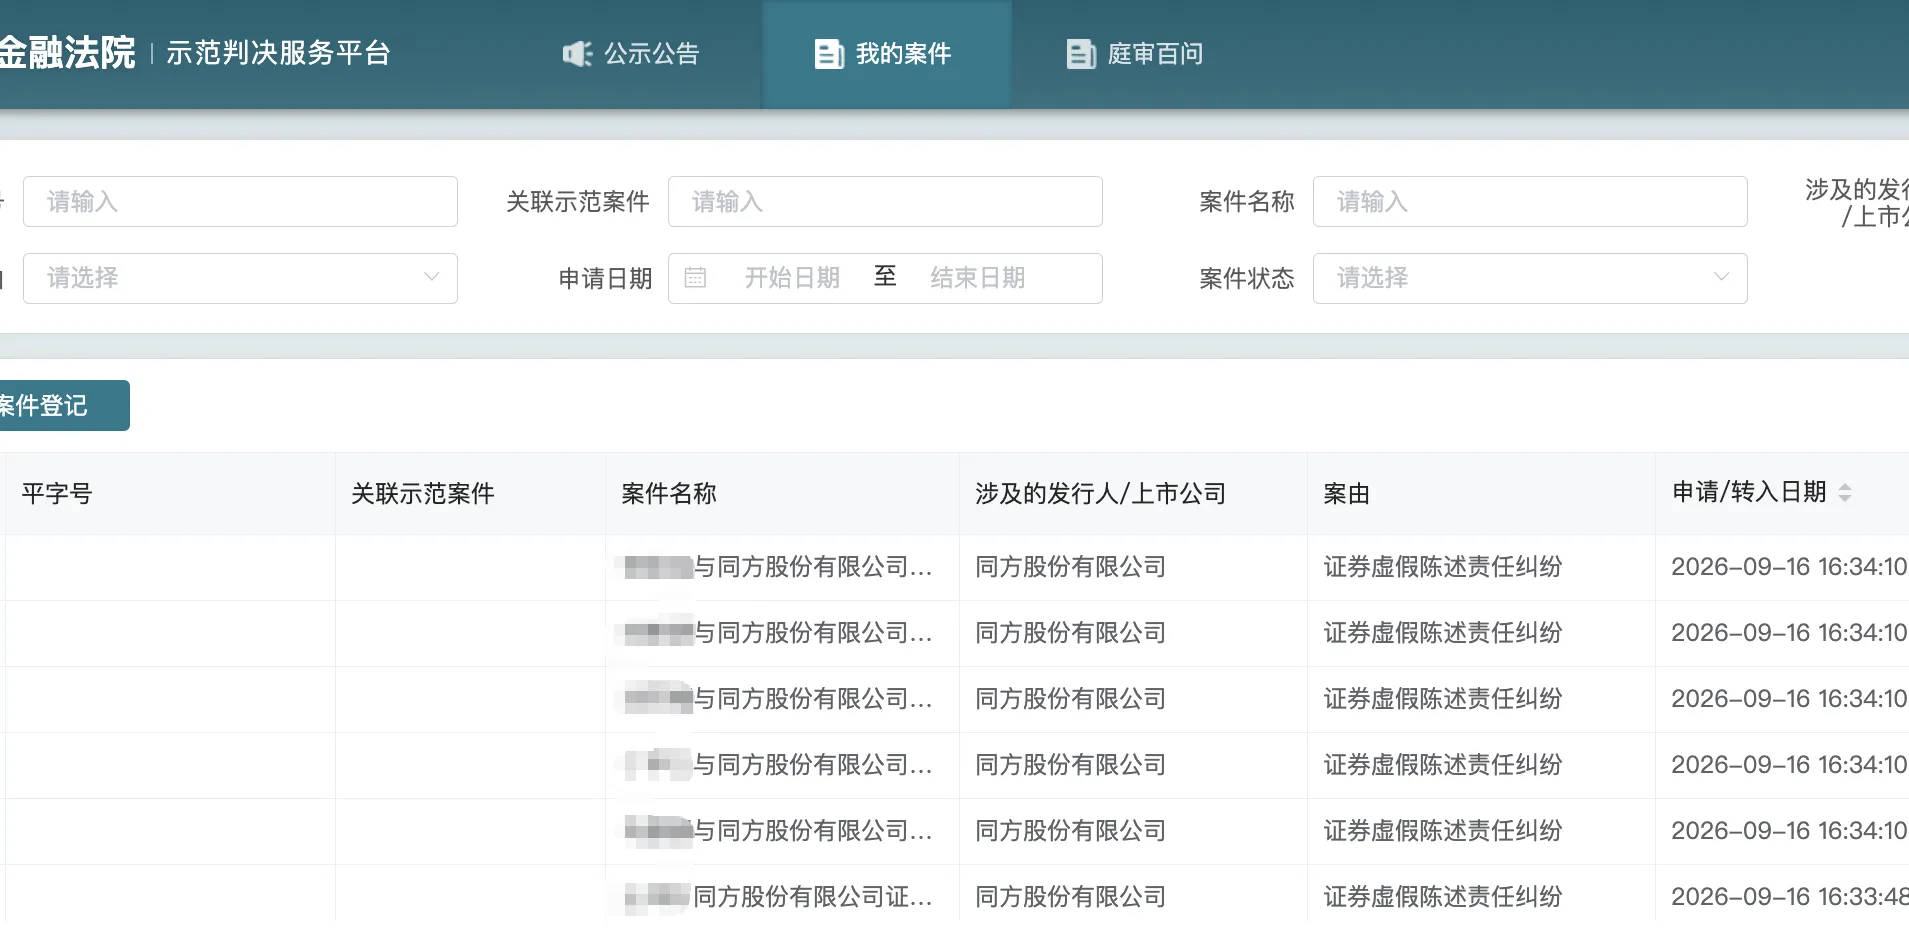The image size is (1909, 939).
Task: Click the megaphone icon beside 公示公告
Action: click(577, 54)
